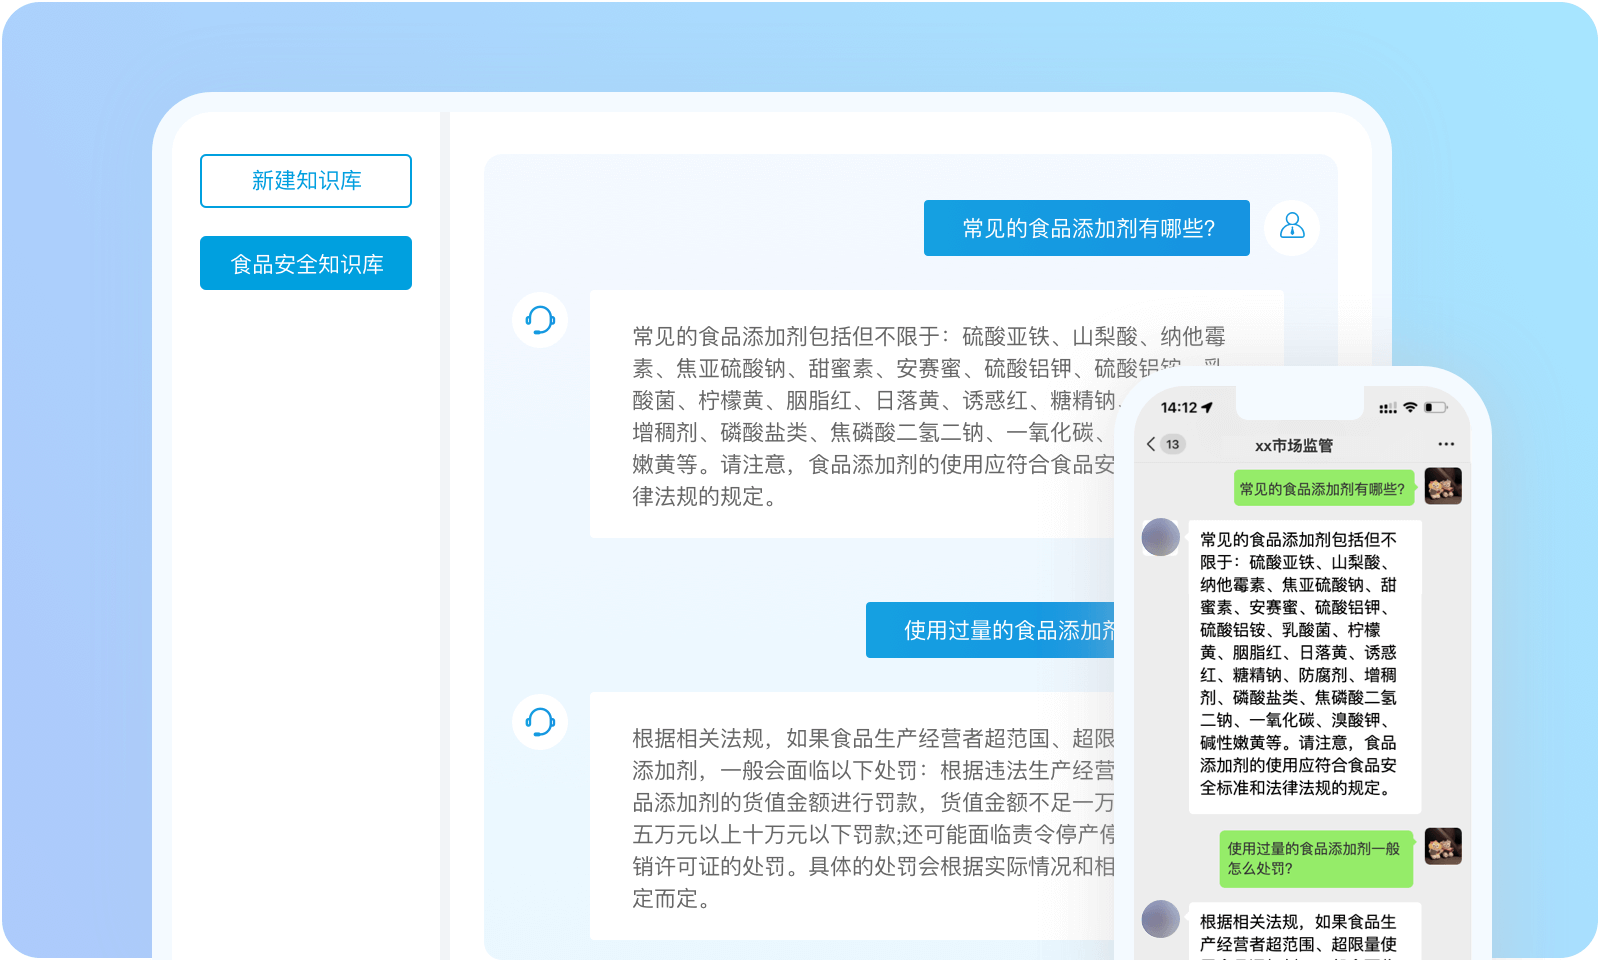Open the three-dot menu in the phone chat header
Image resolution: width=1600 pixels, height=960 pixels.
[x=1446, y=444]
